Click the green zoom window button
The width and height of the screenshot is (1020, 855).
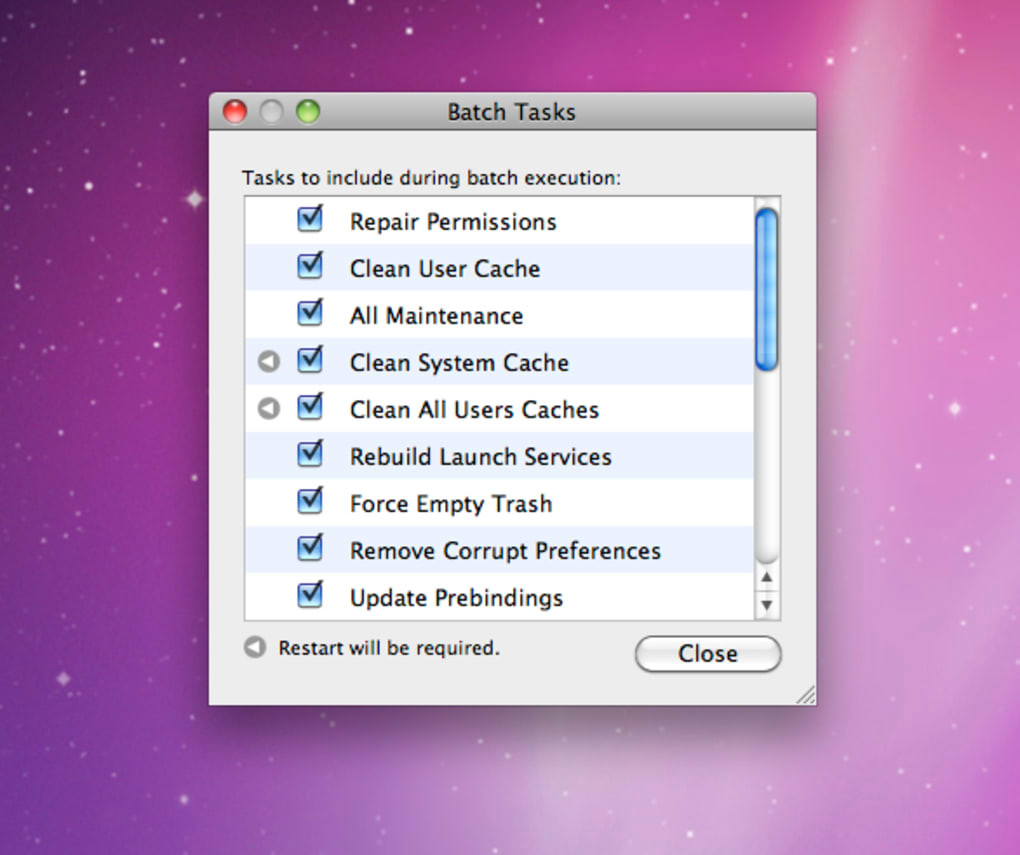pos(308,111)
